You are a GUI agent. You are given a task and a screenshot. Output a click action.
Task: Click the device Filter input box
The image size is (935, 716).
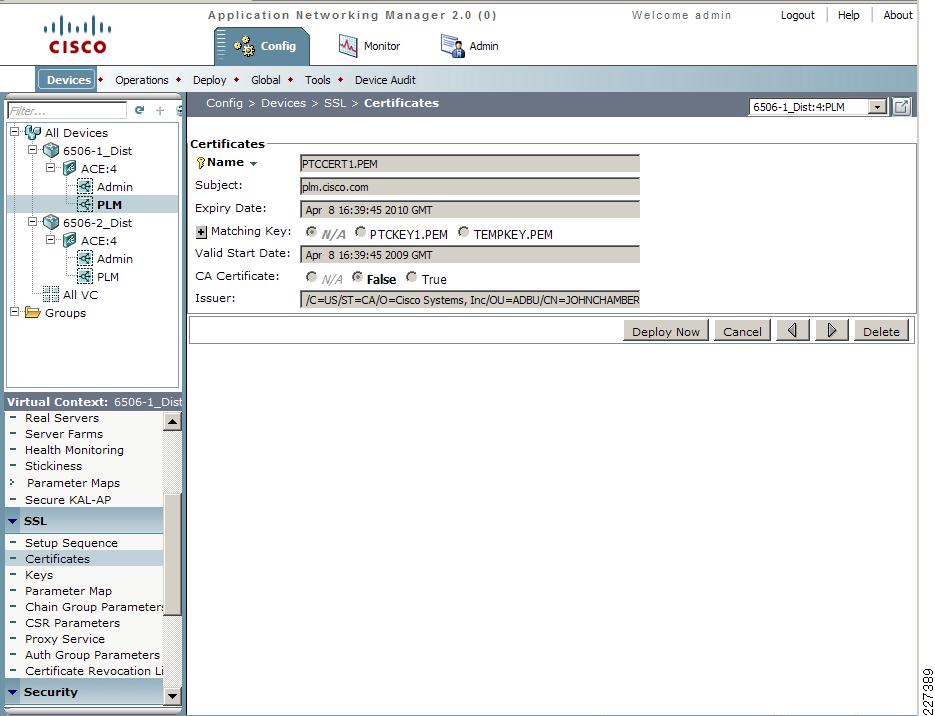[x=67, y=111]
